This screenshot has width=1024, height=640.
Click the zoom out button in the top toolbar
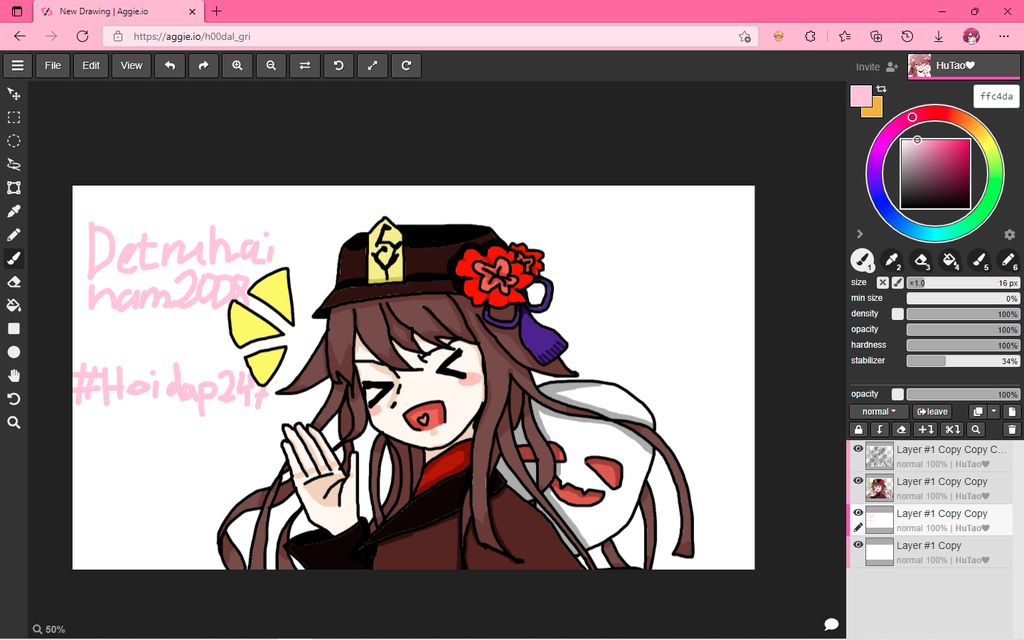(271, 65)
